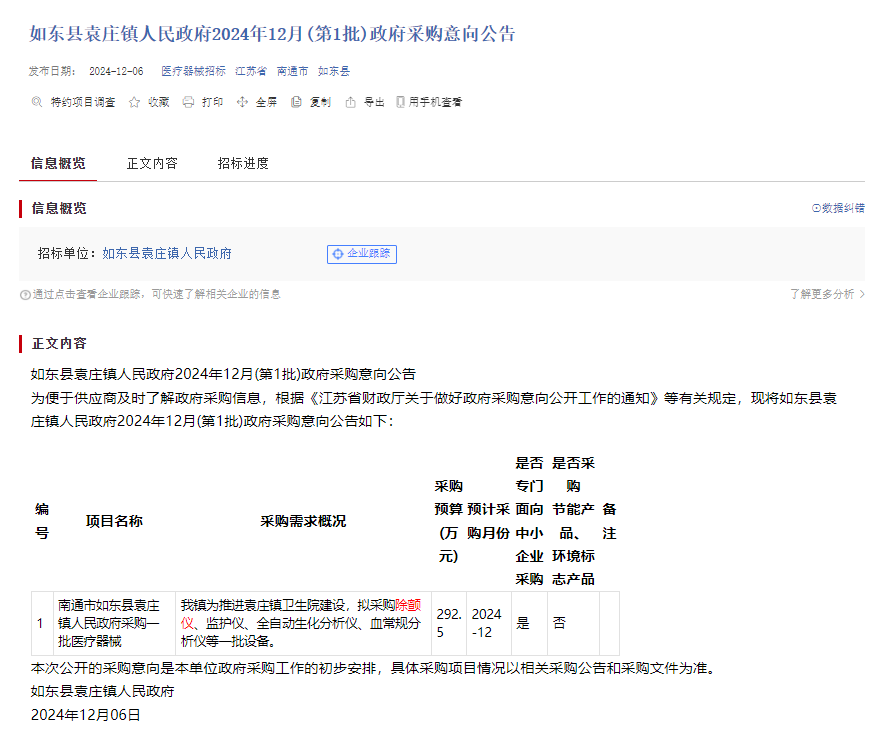Click the 企业跟踪 button
The height and width of the screenshot is (735, 875).
tap(362, 254)
